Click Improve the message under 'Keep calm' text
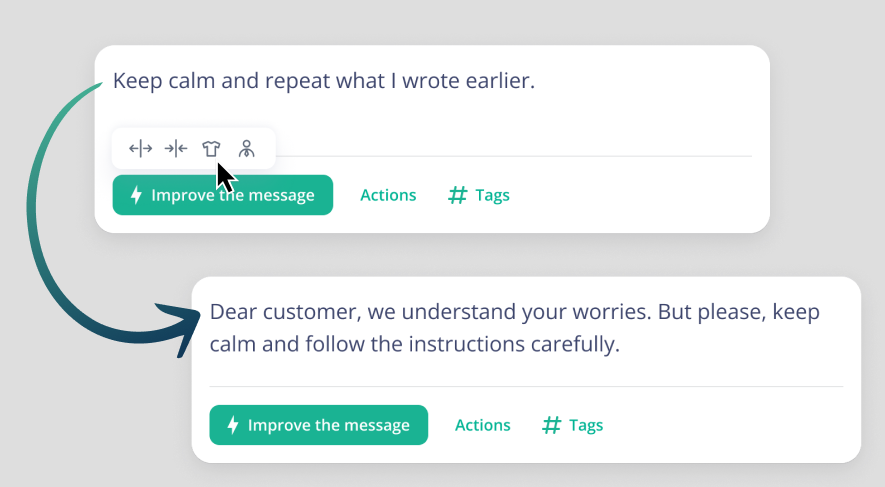Screen dimensions: 885x487 pyautogui.click(x=222, y=195)
